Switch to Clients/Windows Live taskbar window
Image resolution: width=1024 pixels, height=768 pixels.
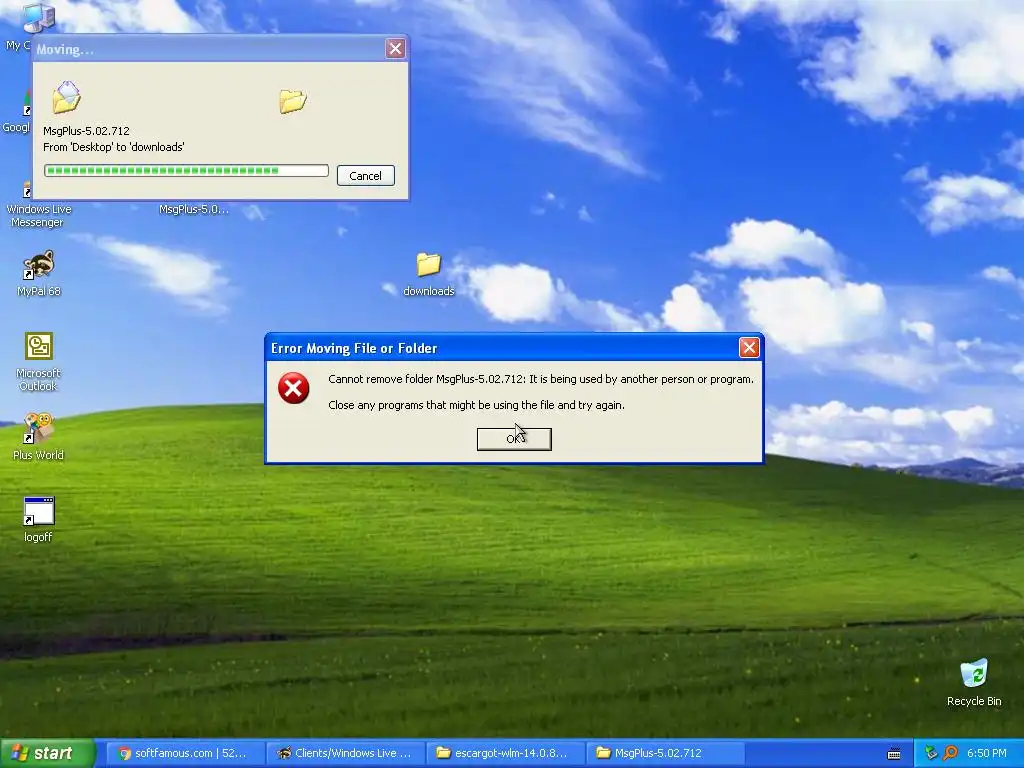pos(345,753)
